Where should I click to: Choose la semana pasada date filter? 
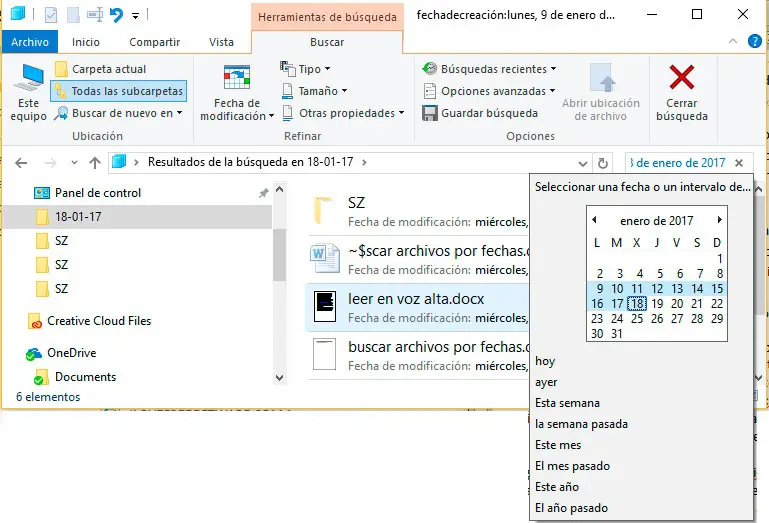pyautogui.click(x=581, y=424)
